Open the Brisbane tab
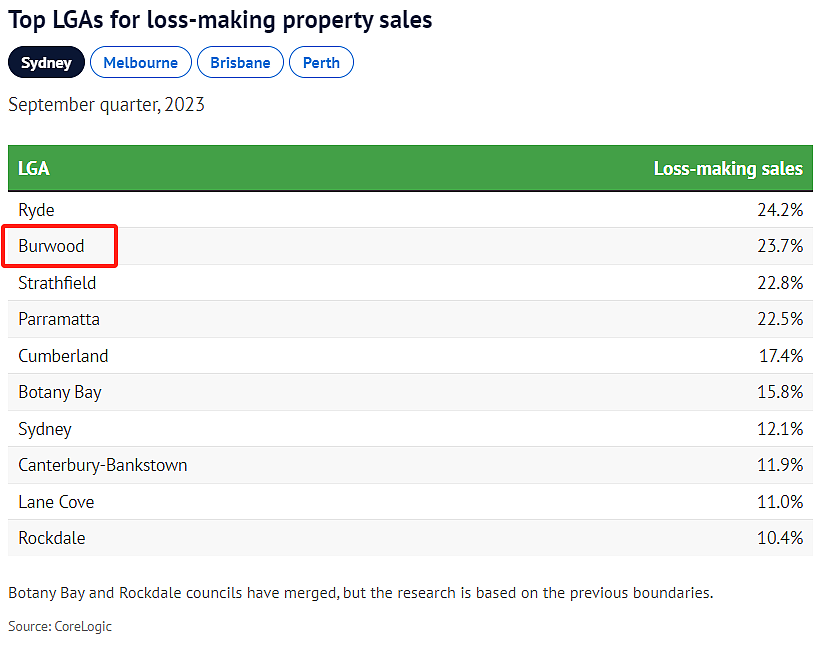The width and height of the screenshot is (815, 647). (x=240, y=62)
